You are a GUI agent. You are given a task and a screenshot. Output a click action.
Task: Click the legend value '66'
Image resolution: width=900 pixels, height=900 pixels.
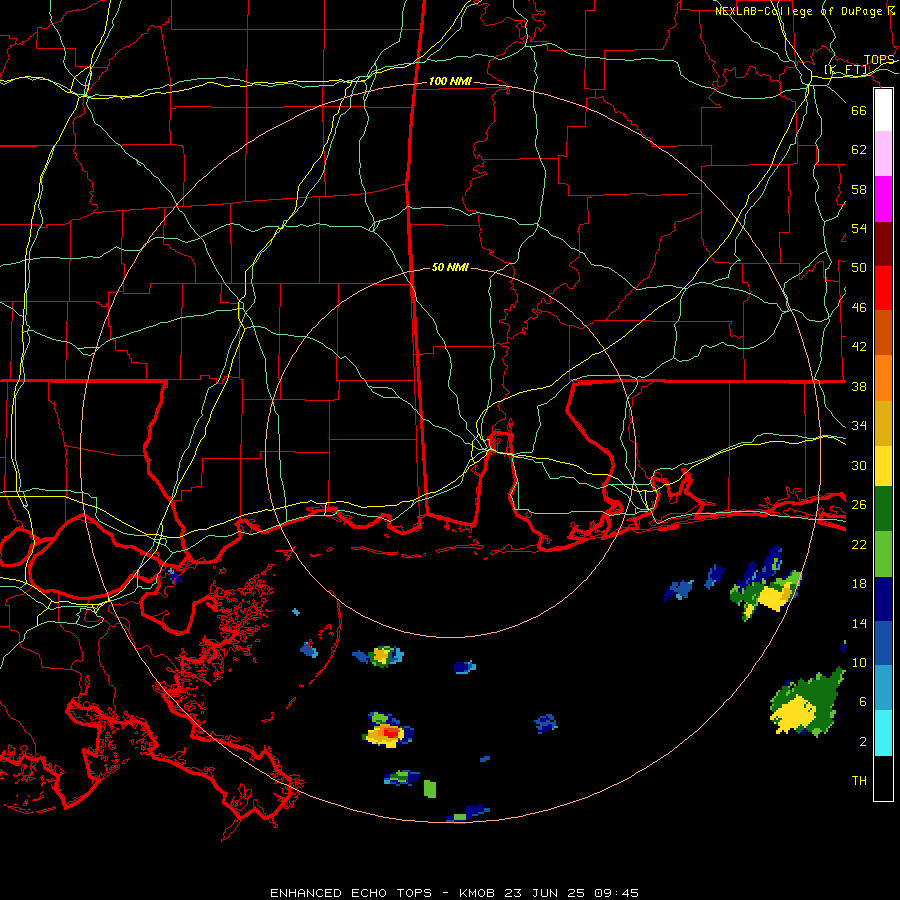point(859,110)
